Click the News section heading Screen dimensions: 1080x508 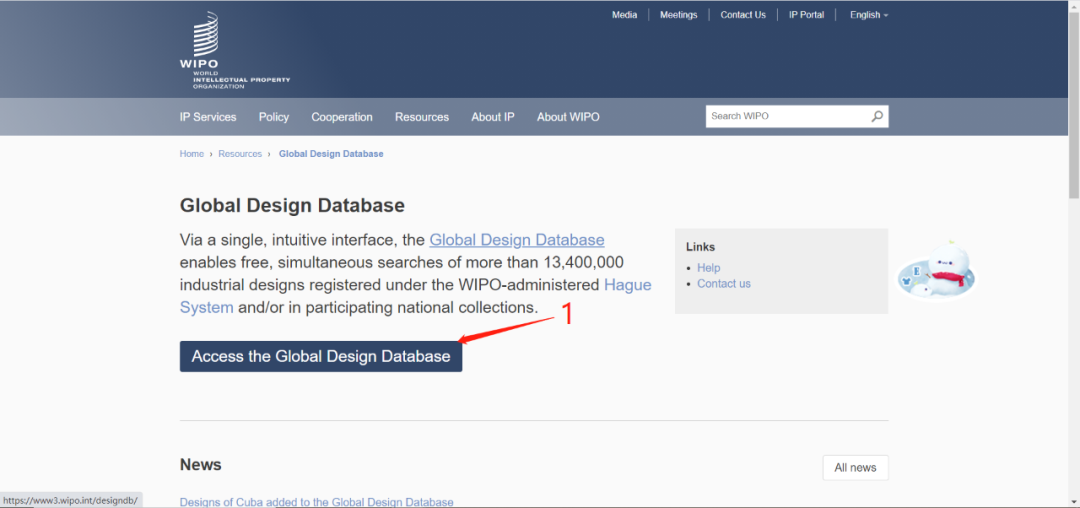pos(200,465)
